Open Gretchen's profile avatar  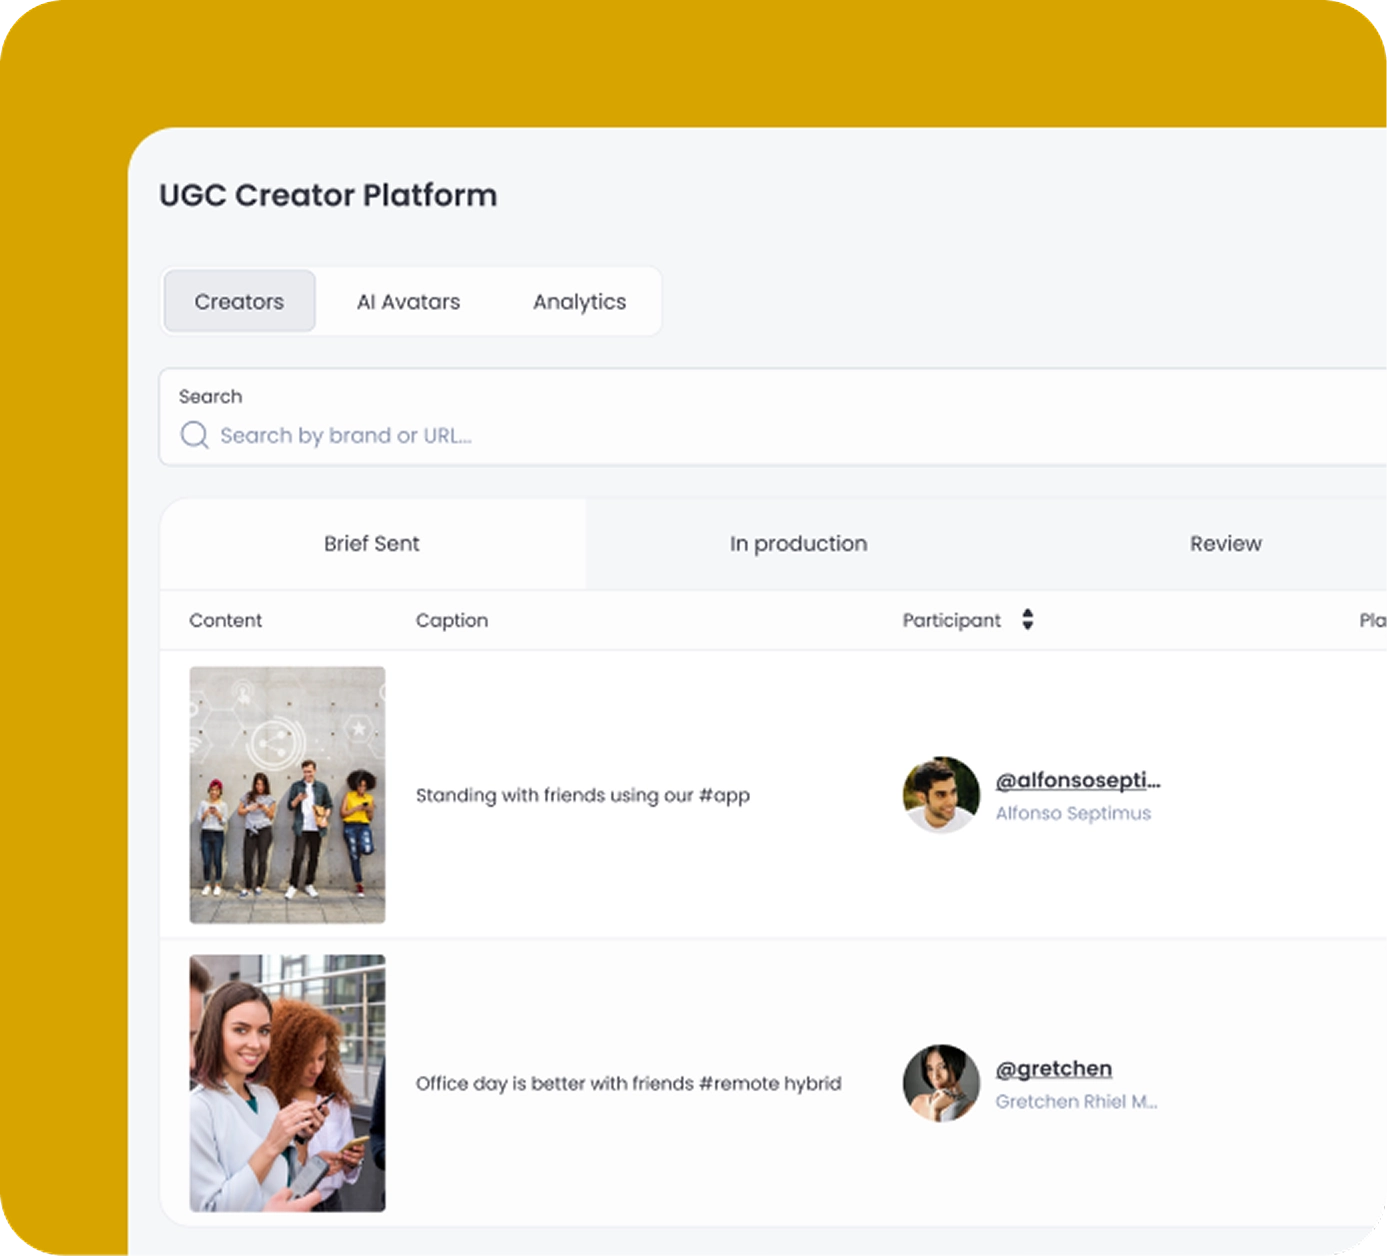[x=940, y=1083]
